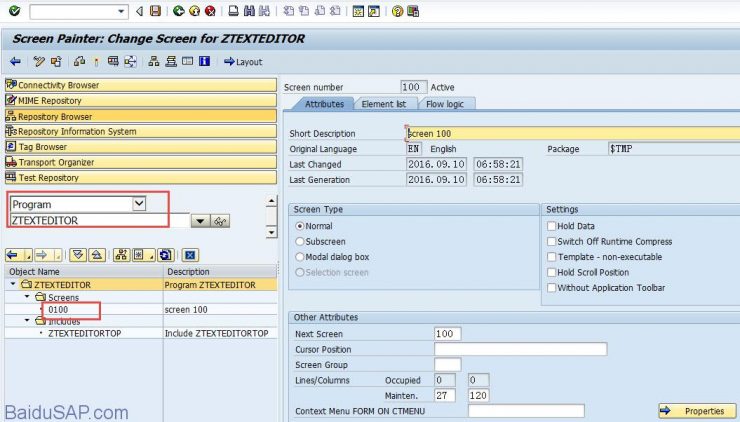
Task: Click the Properties button
Action: click(x=697, y=411)
